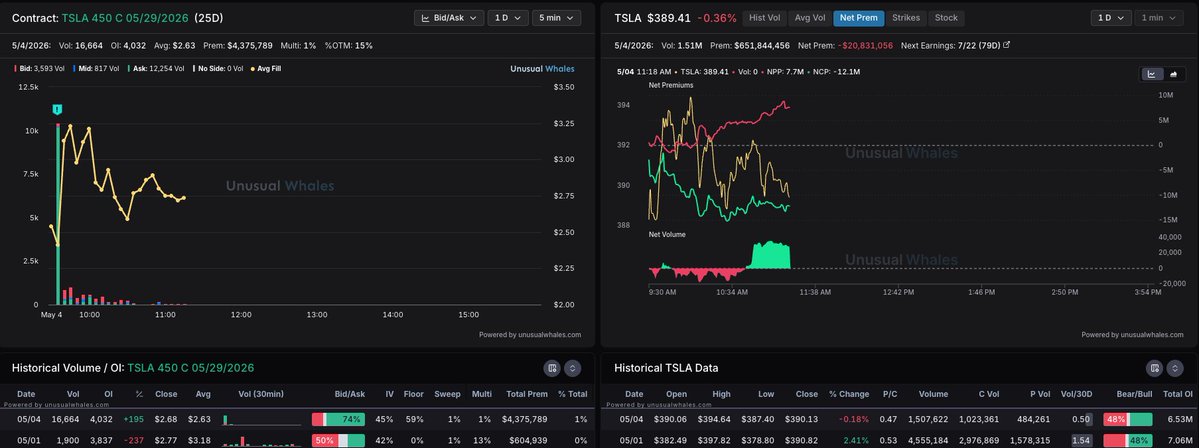Screen dimensions: 1199x448
Task: Sort by % Change column header
Action: pyautogui.click(x=849, y=394)
